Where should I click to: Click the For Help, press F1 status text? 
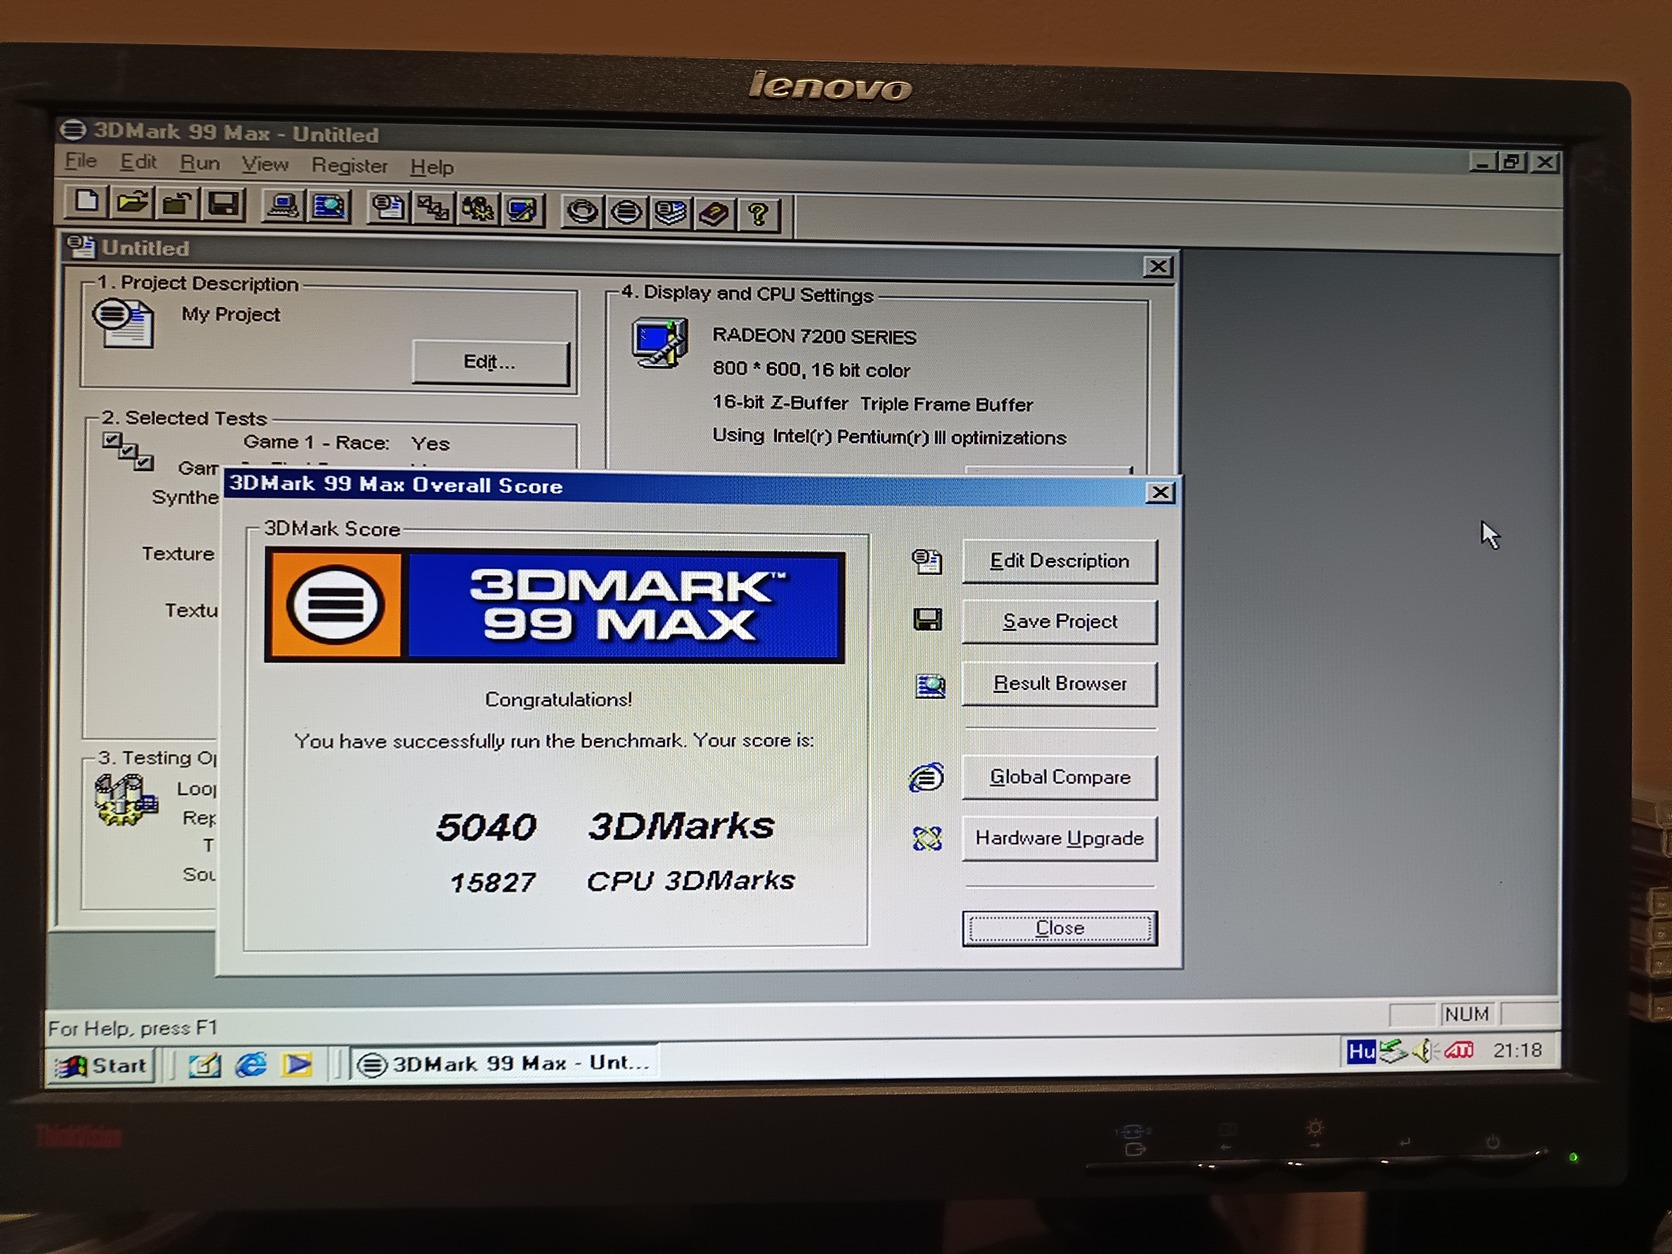point(132,1028)
